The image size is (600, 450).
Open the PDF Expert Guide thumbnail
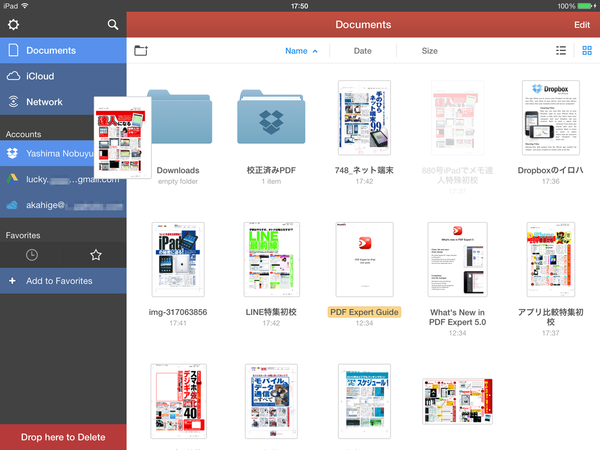(x=364, y=259)
